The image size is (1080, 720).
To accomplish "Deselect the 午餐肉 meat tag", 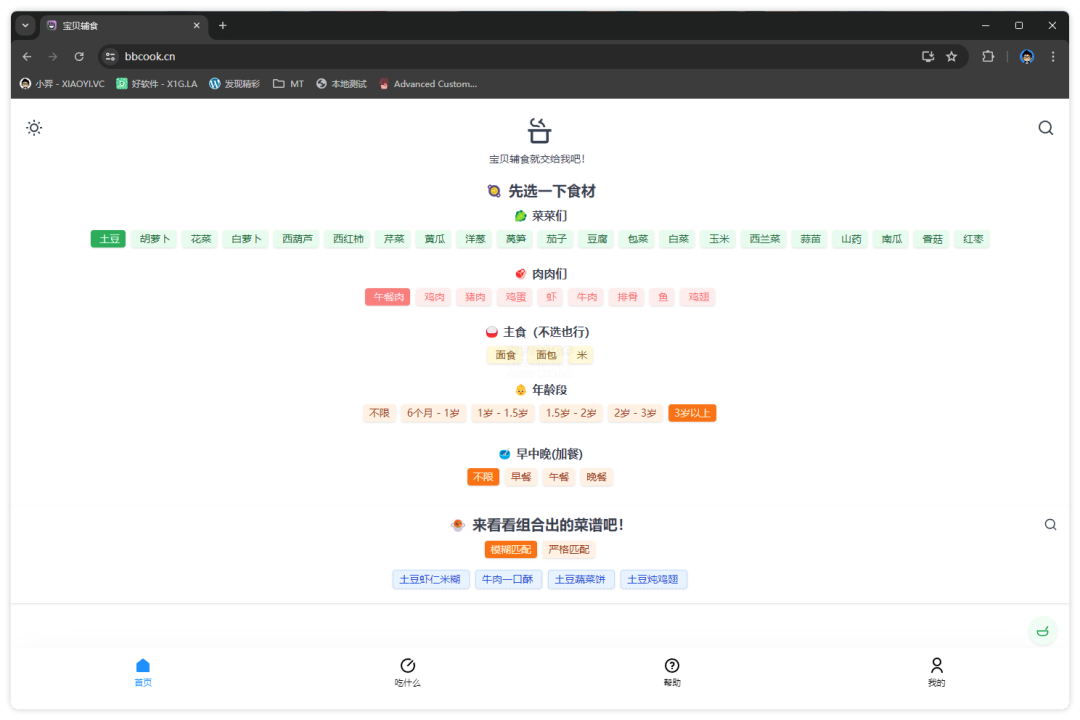I will [388, 297].
